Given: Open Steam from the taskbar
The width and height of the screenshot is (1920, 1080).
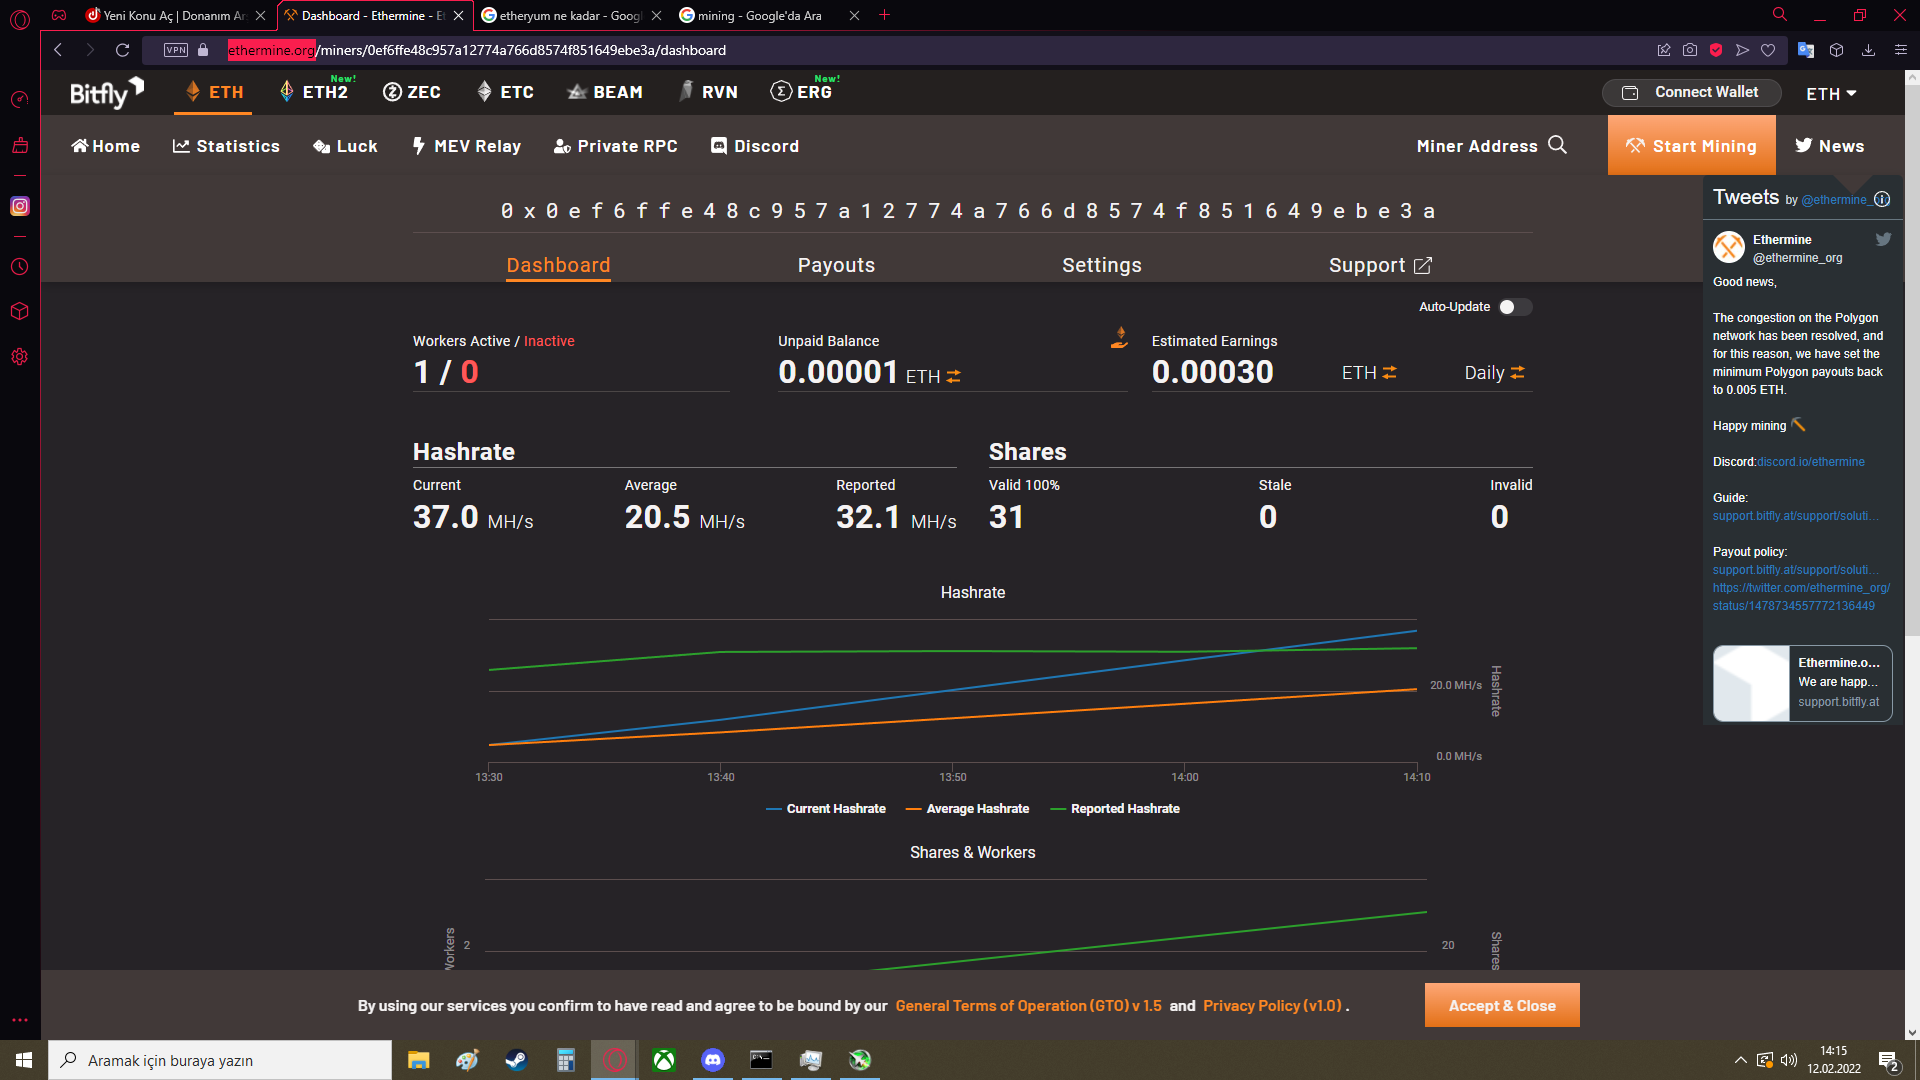Looking at the screenshot, I should (x=516, y=1060).
